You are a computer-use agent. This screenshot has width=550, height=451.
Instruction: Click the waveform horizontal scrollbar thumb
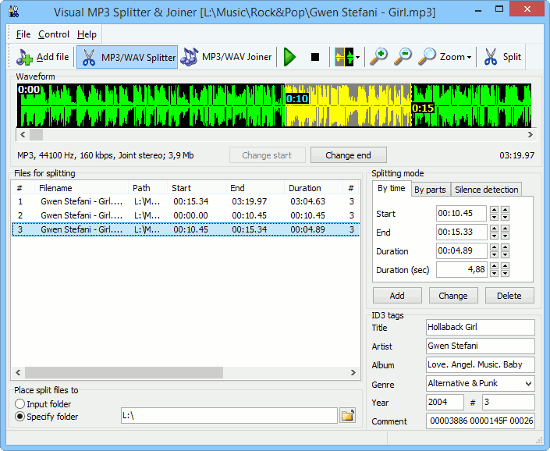pyautogui.click(x=36, y=135)
